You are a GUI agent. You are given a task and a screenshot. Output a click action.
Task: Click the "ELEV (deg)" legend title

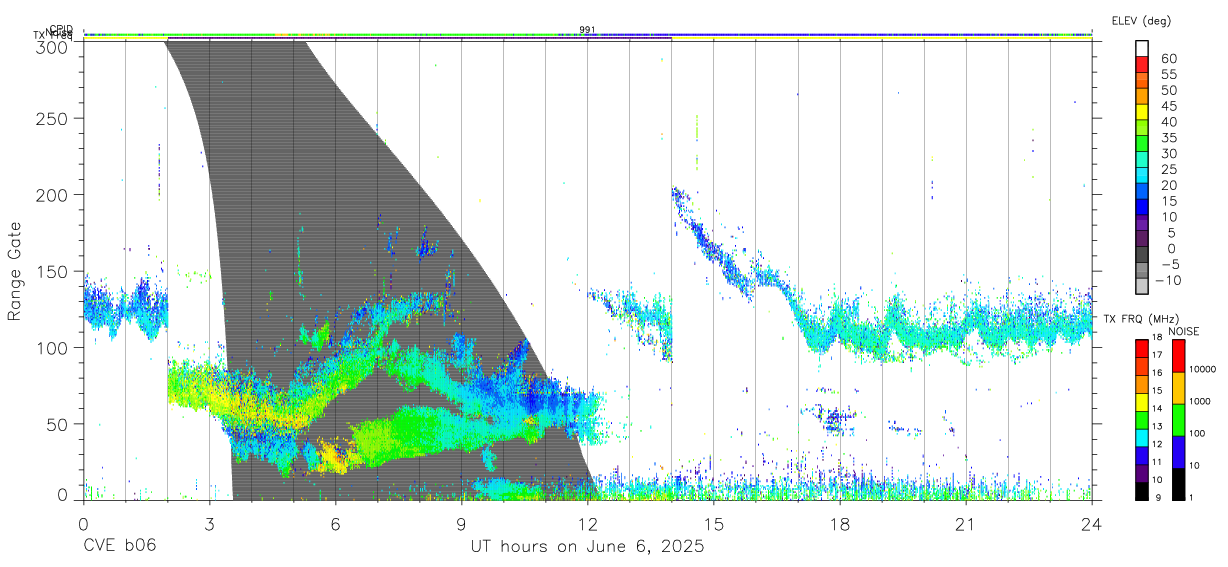point(1141,21)
